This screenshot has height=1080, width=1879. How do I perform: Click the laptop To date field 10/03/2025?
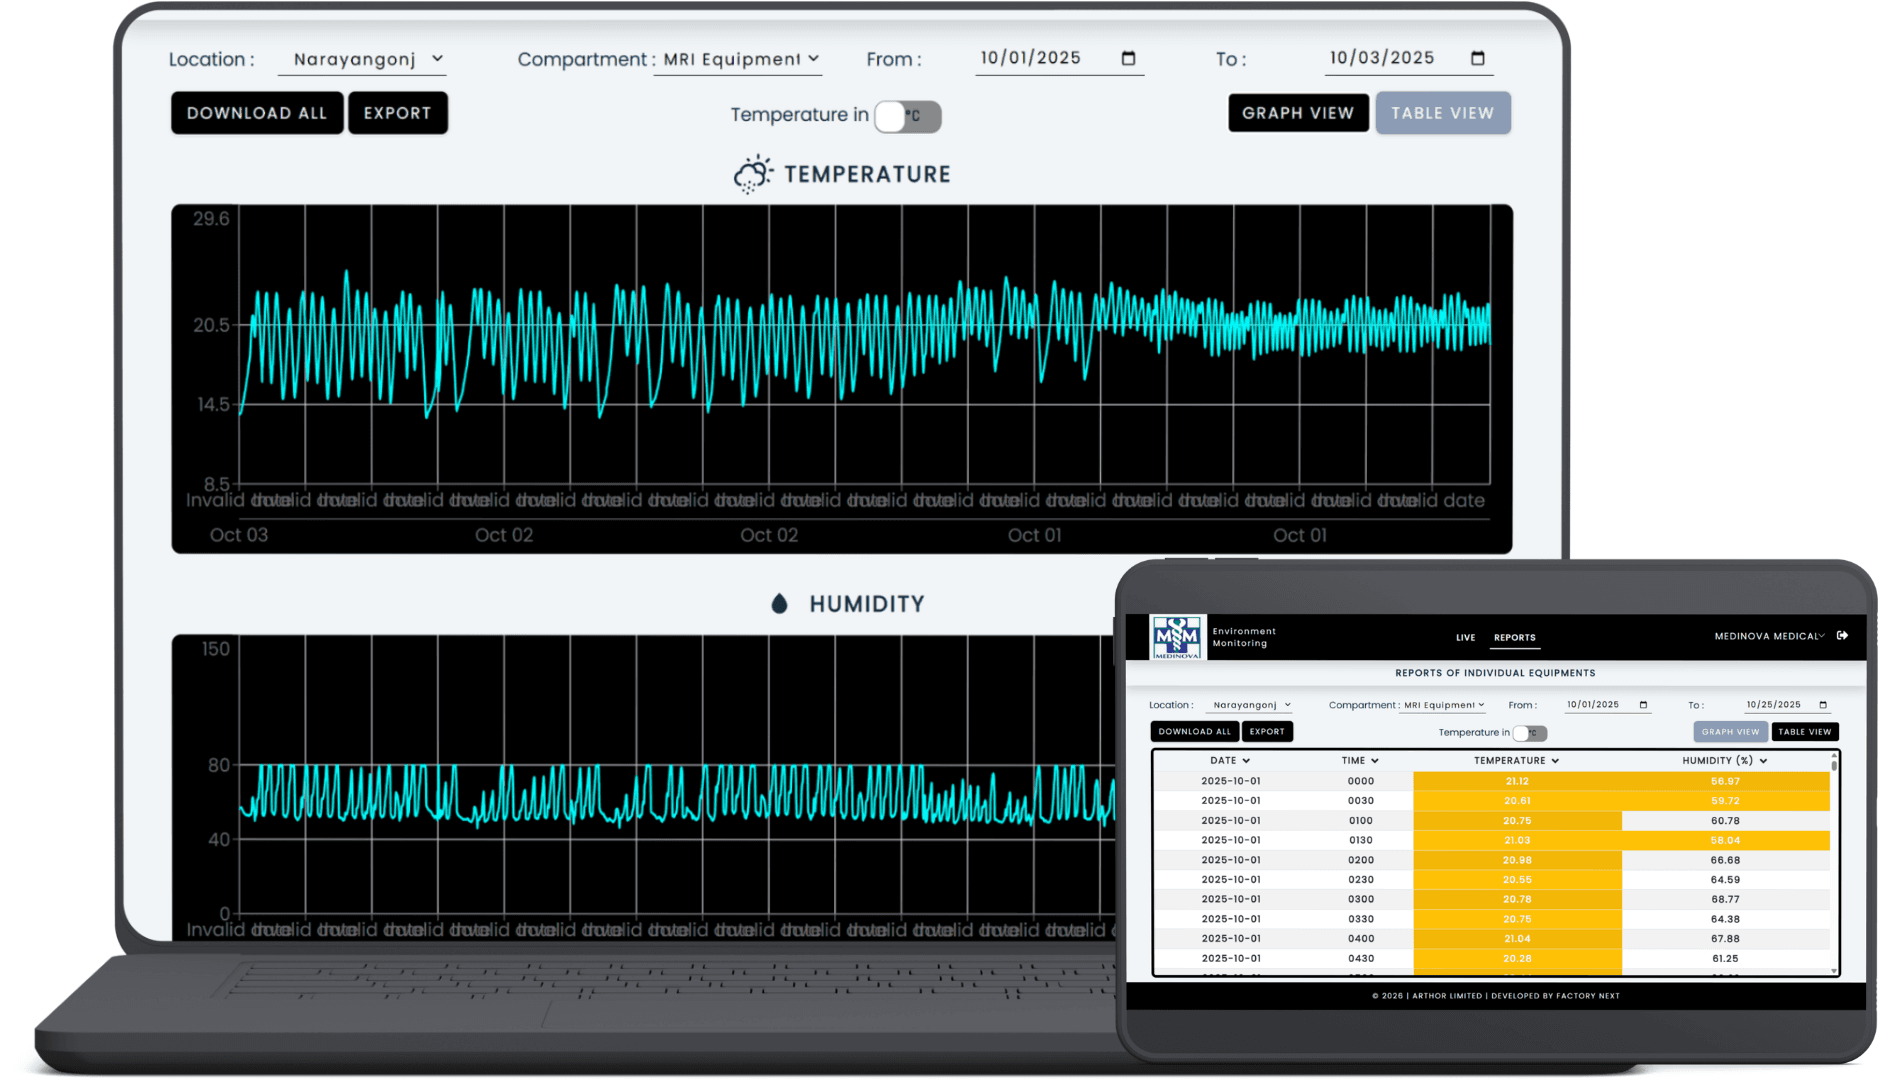pos(1407,59)
